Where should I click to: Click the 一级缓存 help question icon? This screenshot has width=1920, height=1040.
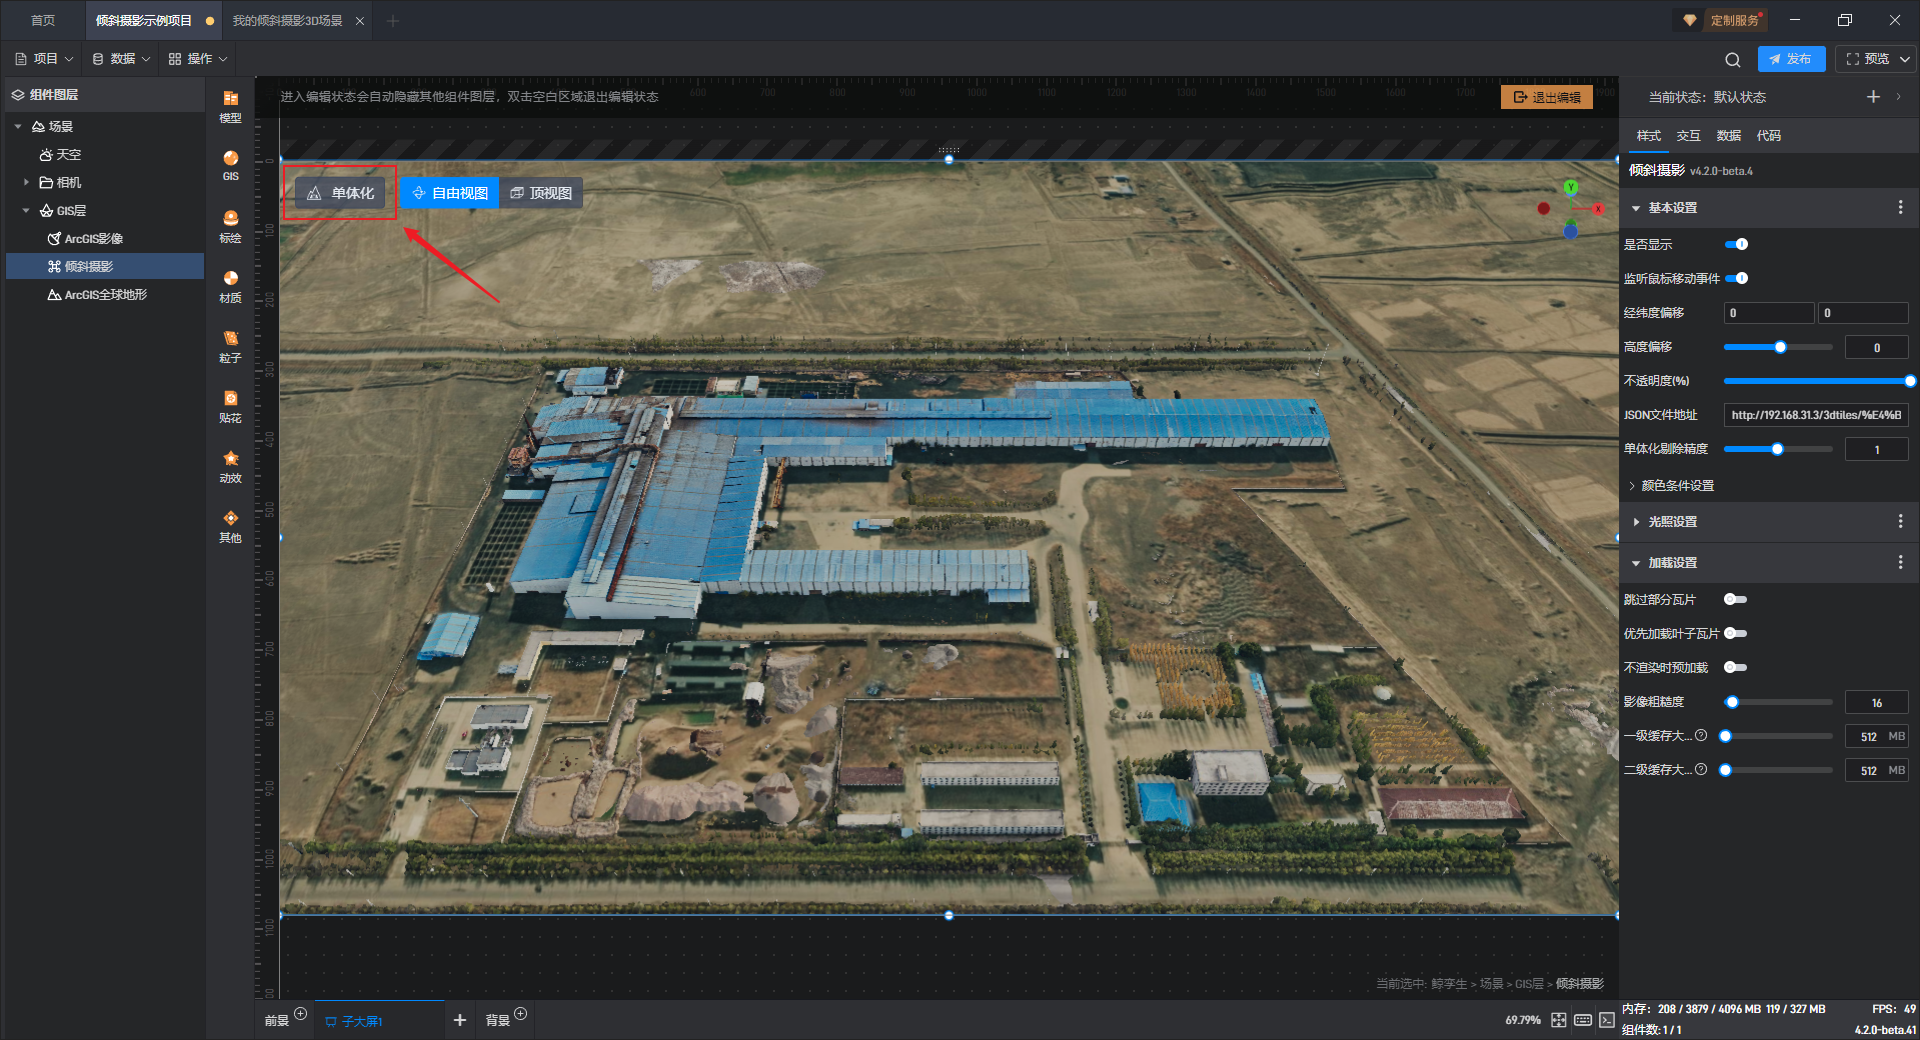click(1701, 735)
